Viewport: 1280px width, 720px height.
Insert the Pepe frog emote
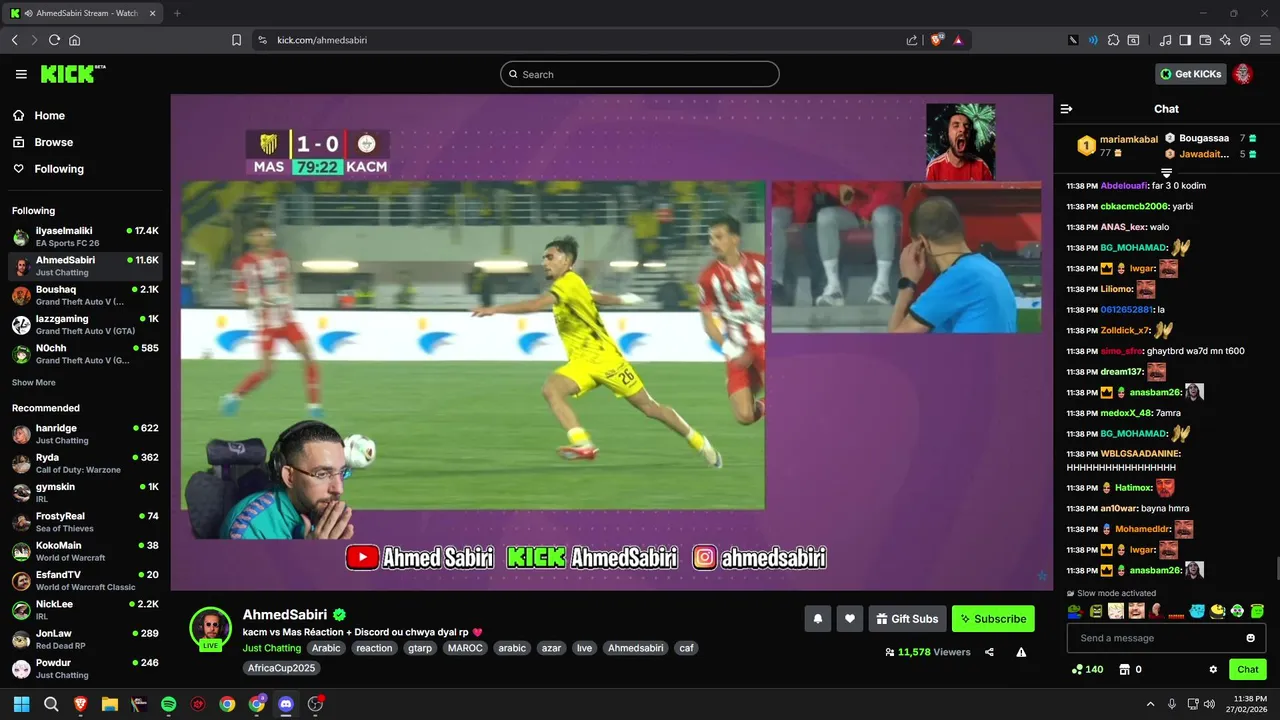tap(1075, 611)
